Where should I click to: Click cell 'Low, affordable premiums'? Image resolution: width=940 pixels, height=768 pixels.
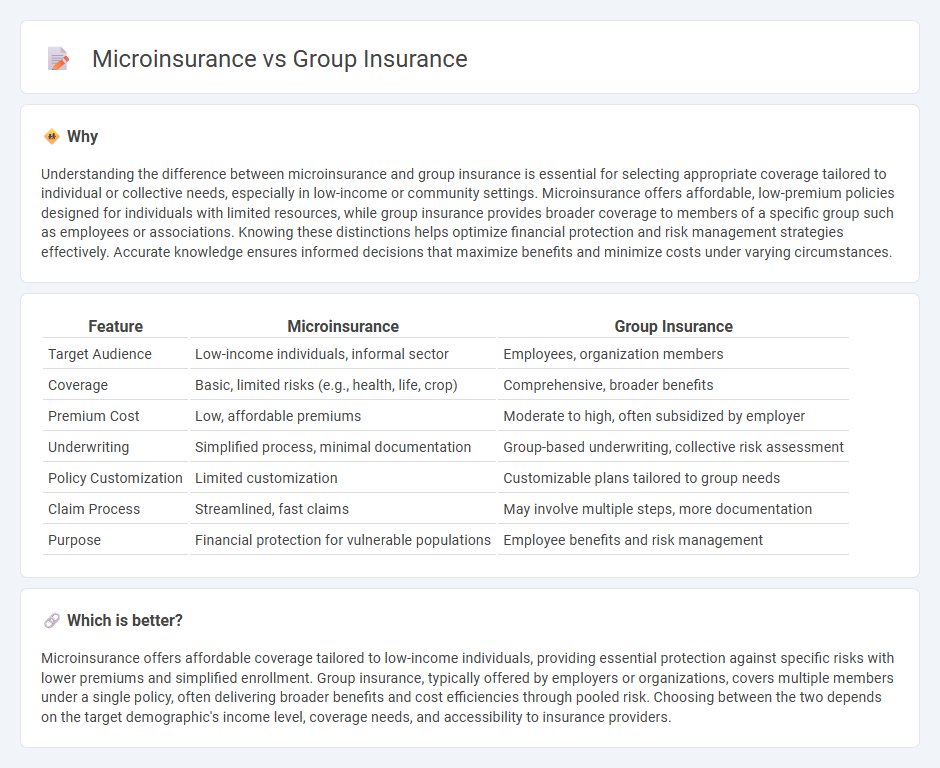pyautogui.click(x=343, y=416)
